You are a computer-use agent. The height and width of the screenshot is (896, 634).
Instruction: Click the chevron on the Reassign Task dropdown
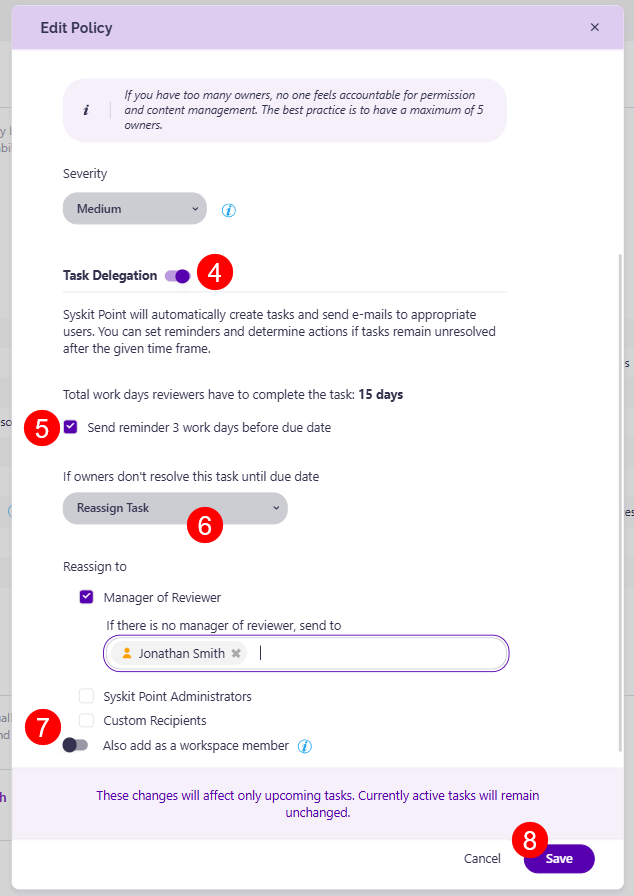(274, 508)
